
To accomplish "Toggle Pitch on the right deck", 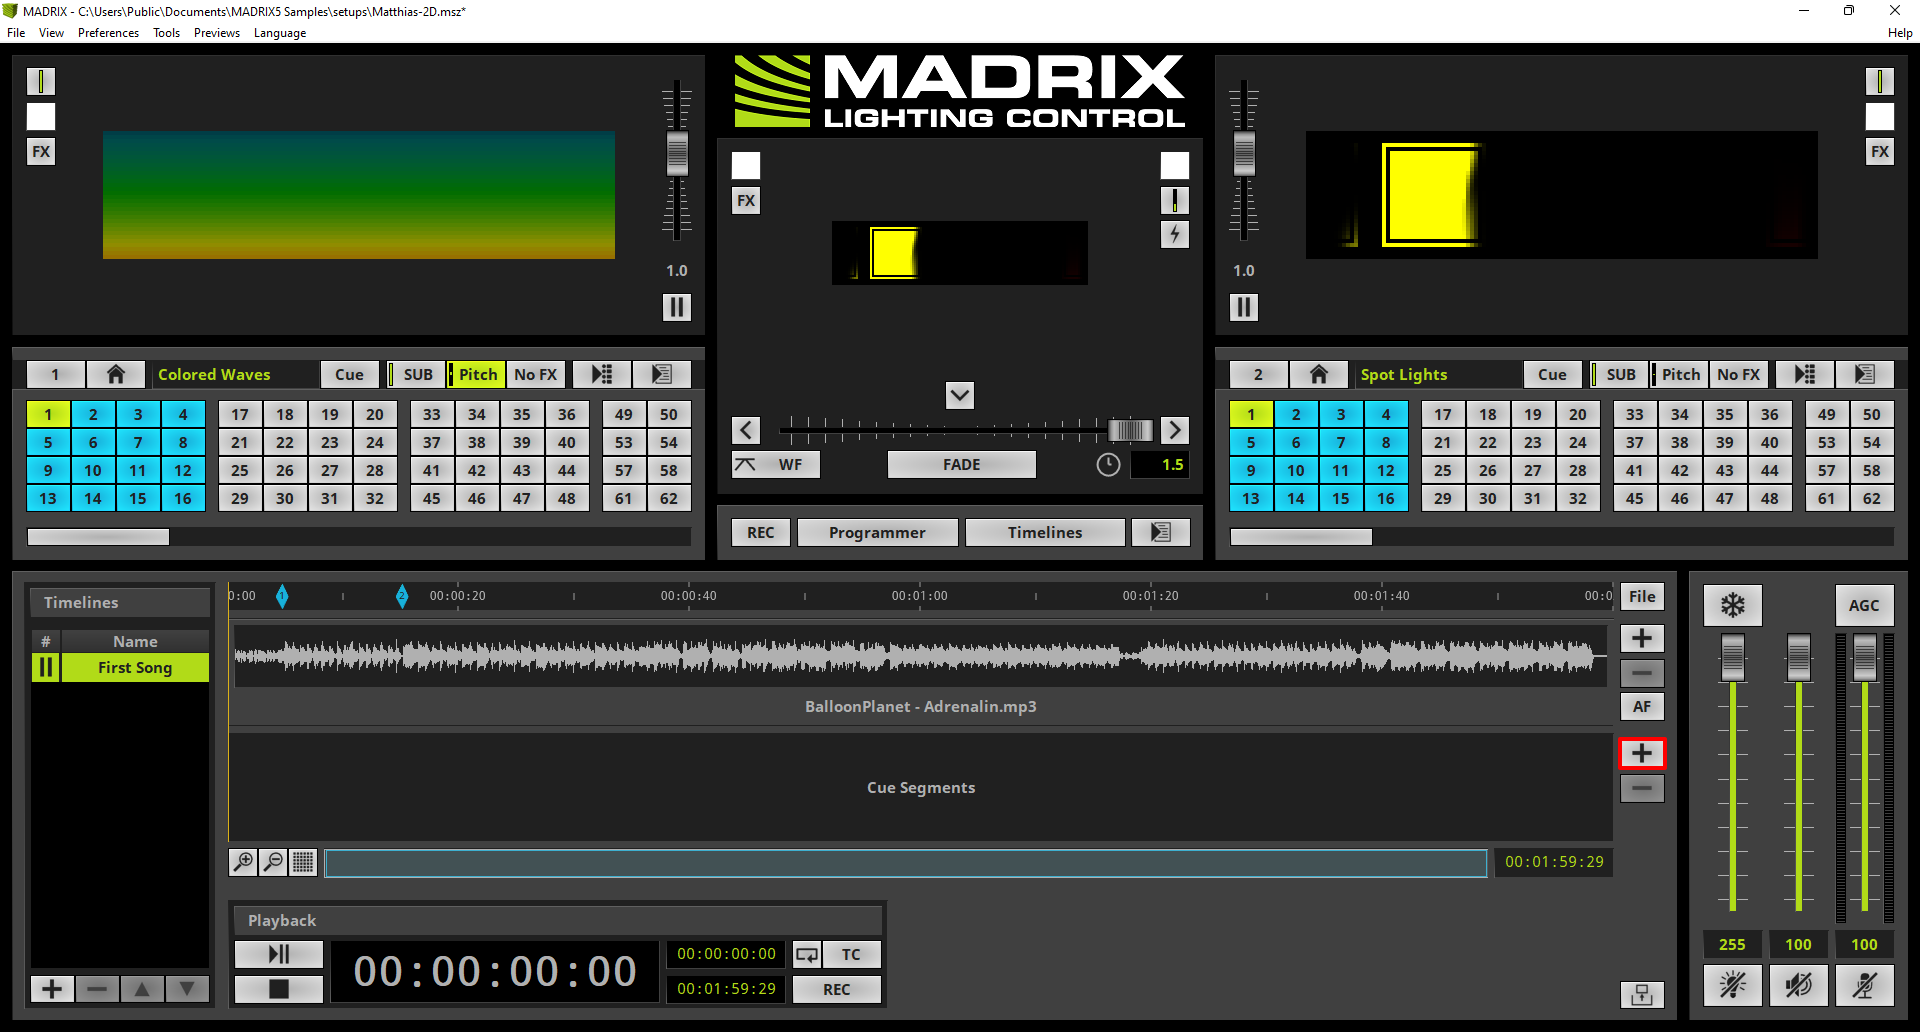I will pos(1680,374).
